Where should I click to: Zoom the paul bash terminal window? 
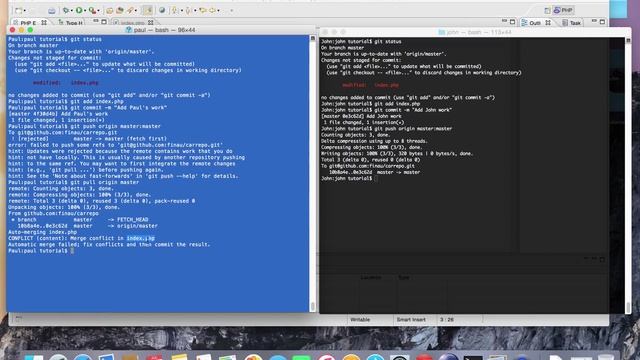pos(30,30)
